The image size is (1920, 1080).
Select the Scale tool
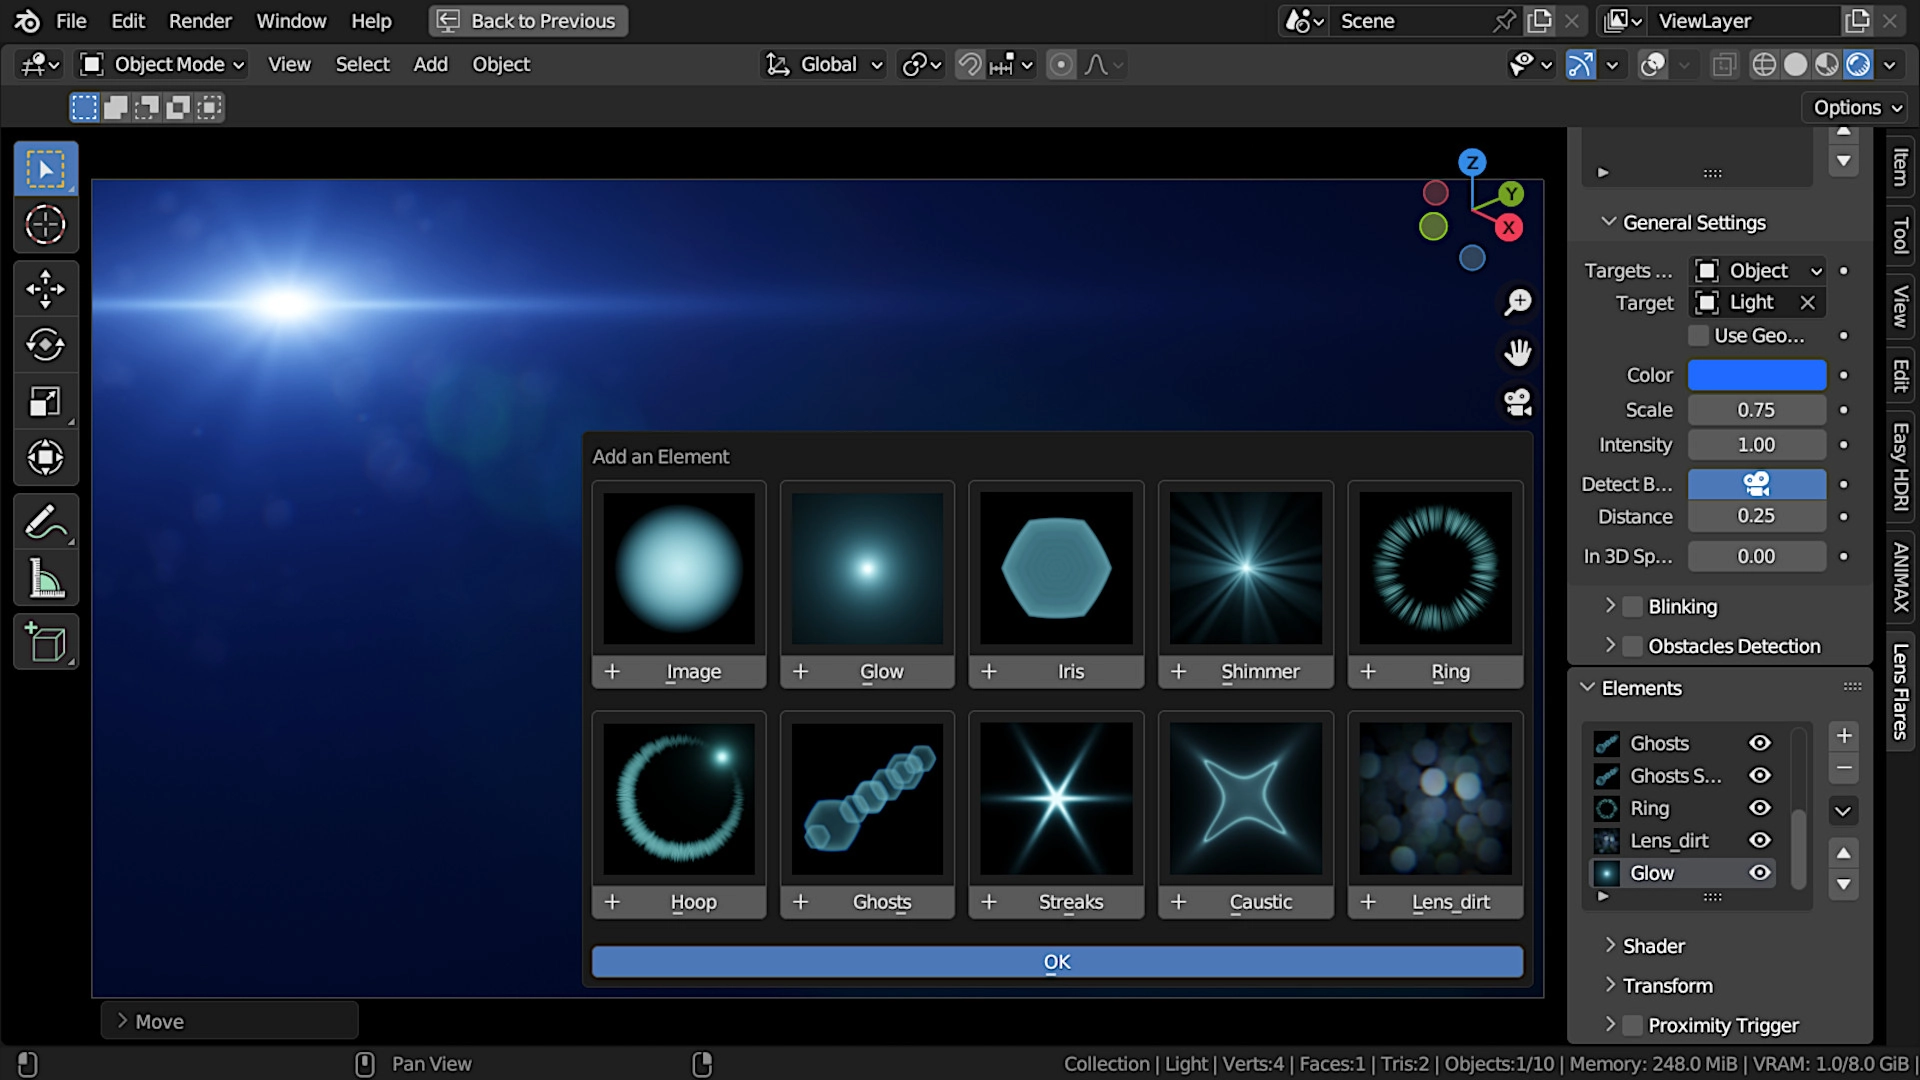pos(45,401)
